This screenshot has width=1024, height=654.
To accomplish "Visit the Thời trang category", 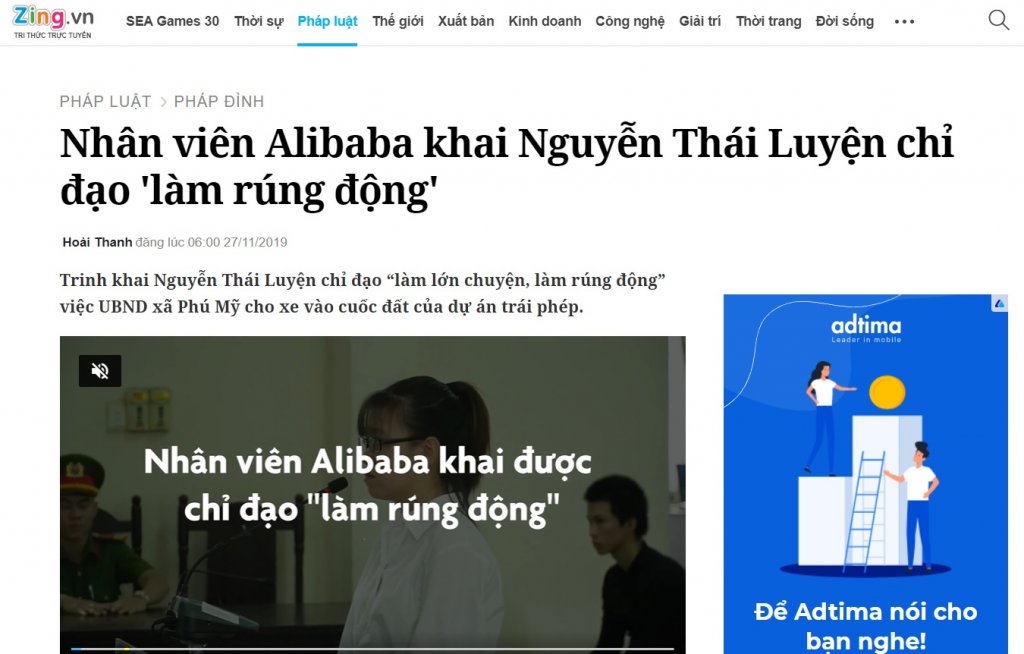I will tap(768, 22).
